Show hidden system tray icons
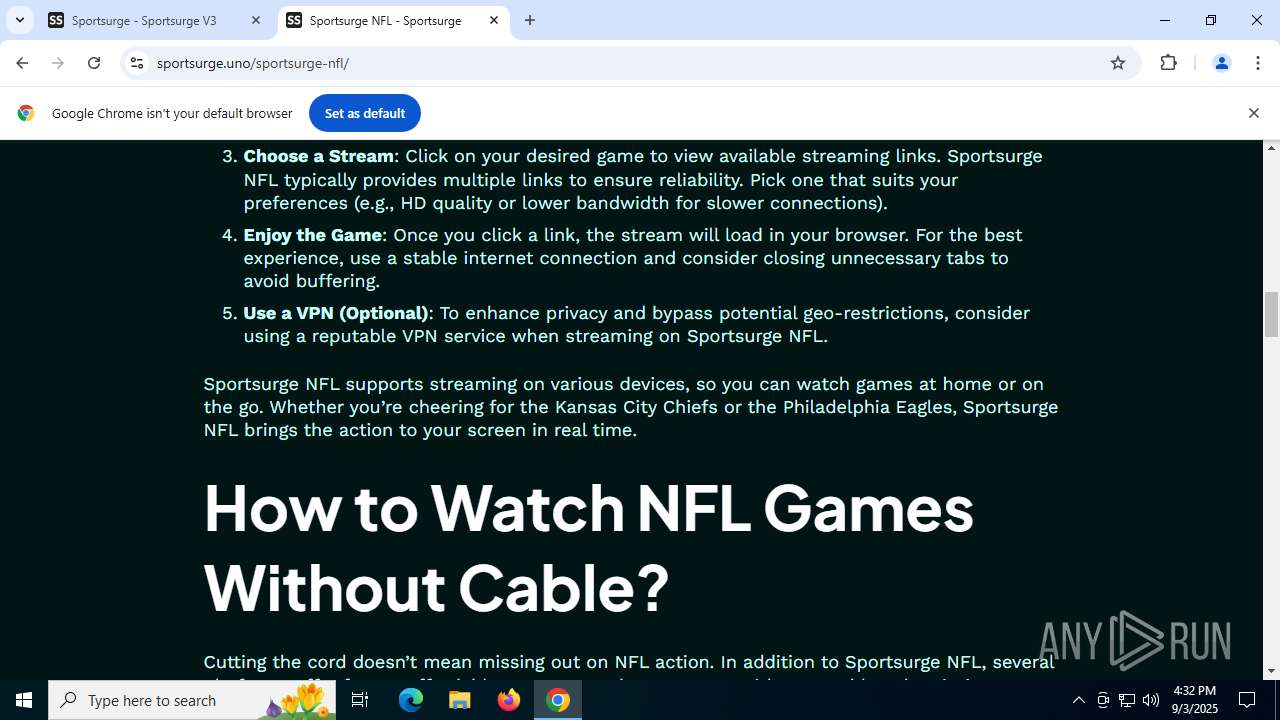This screenshot has width=1280, height=720. (1078, 700)
